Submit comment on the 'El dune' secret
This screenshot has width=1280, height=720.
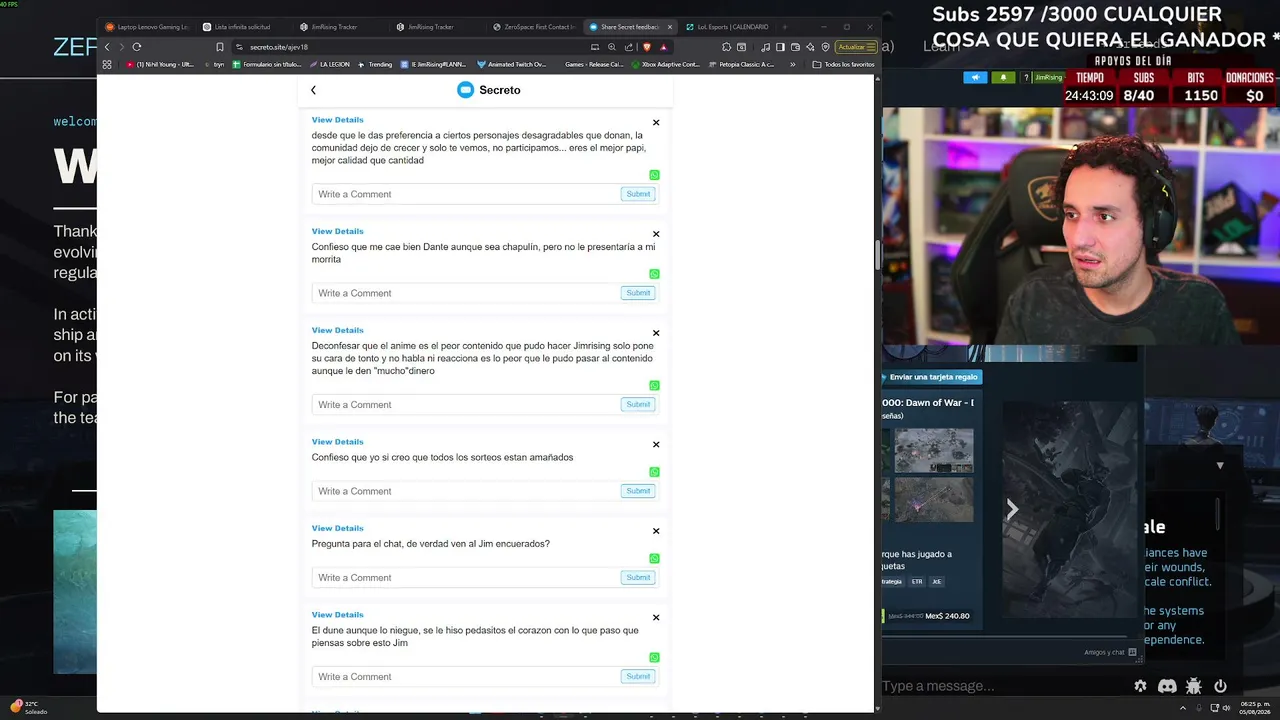coord(638,676)
